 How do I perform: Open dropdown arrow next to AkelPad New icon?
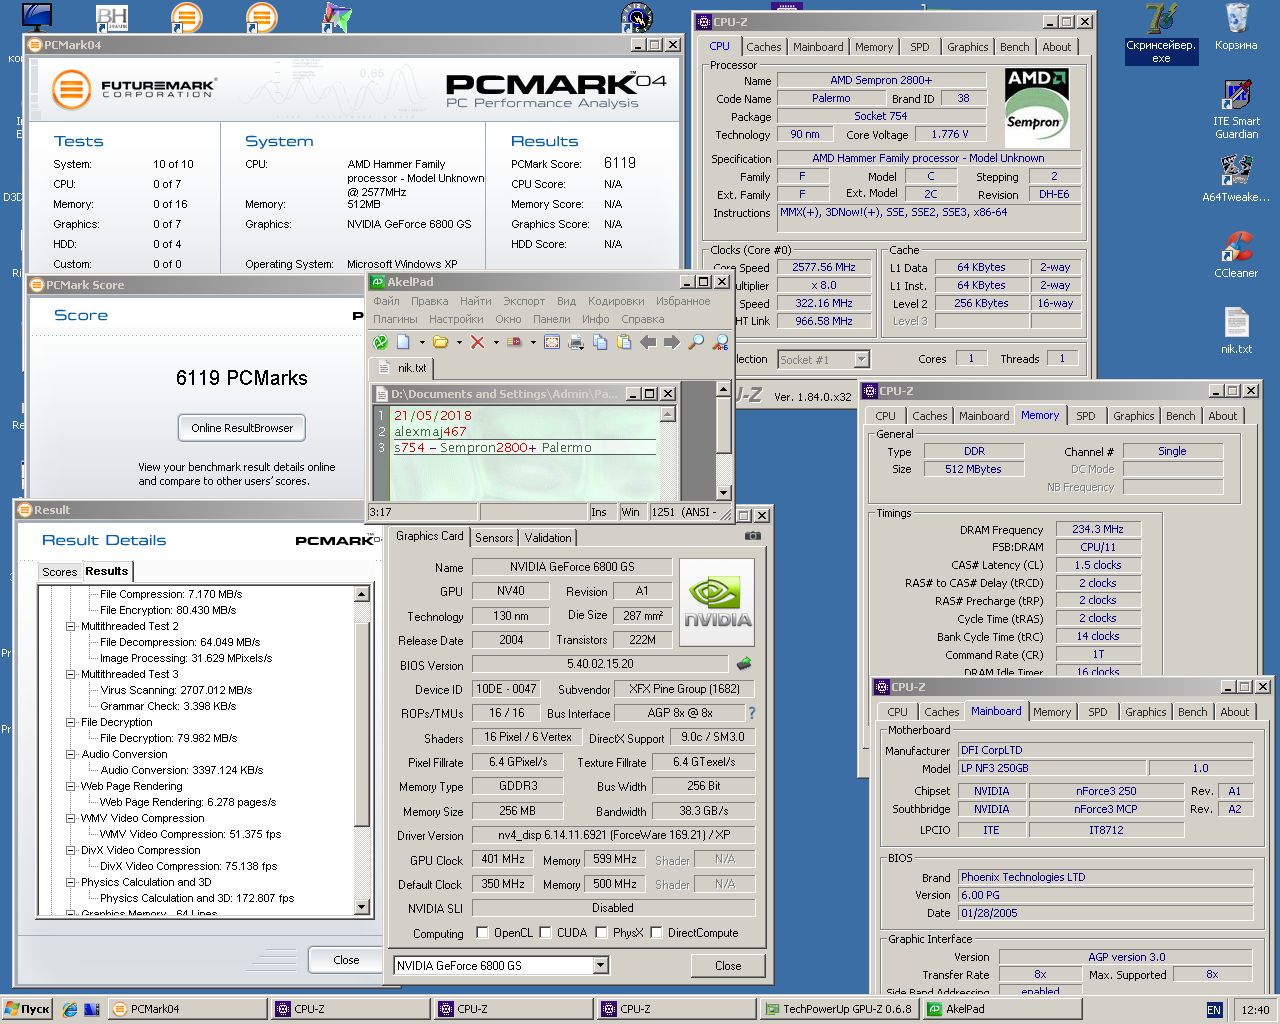421,342
